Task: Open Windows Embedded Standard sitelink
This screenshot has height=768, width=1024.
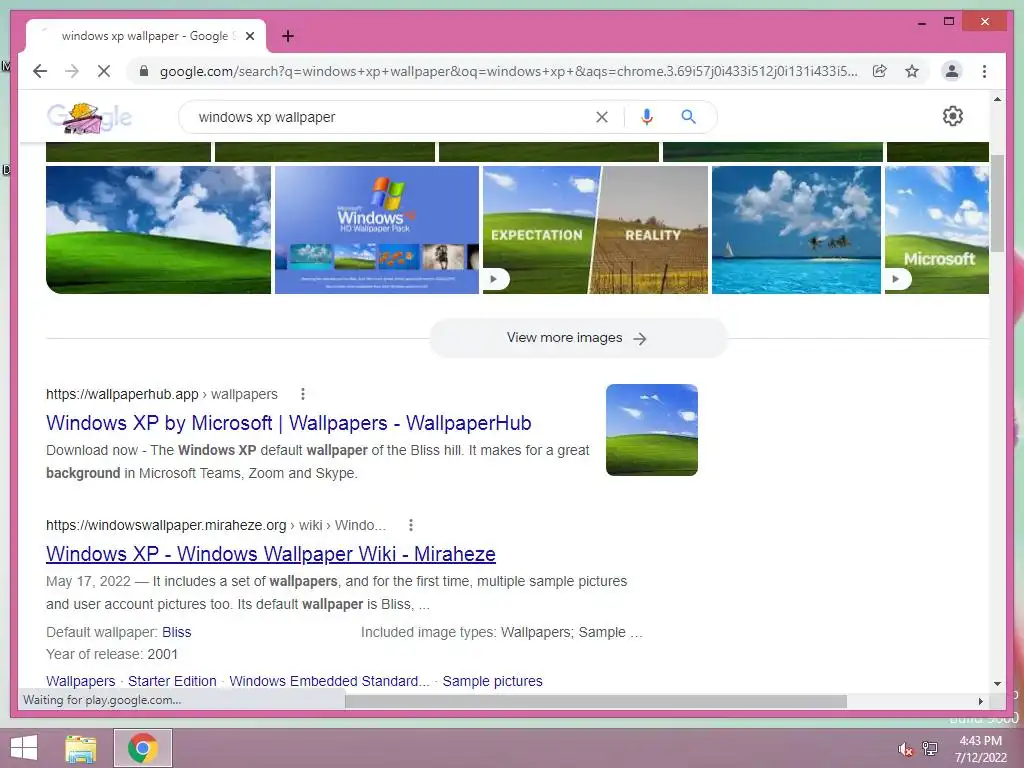Action: click(329, 681)
